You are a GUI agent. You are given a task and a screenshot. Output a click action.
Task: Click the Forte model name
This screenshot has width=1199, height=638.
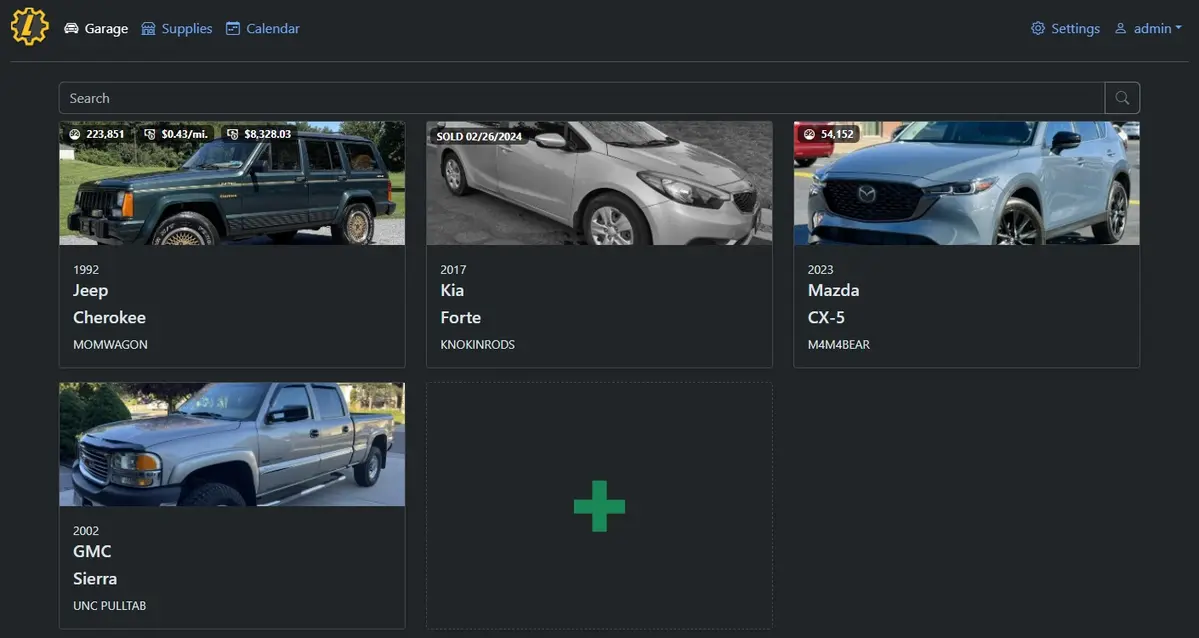[x=460, y=317]
